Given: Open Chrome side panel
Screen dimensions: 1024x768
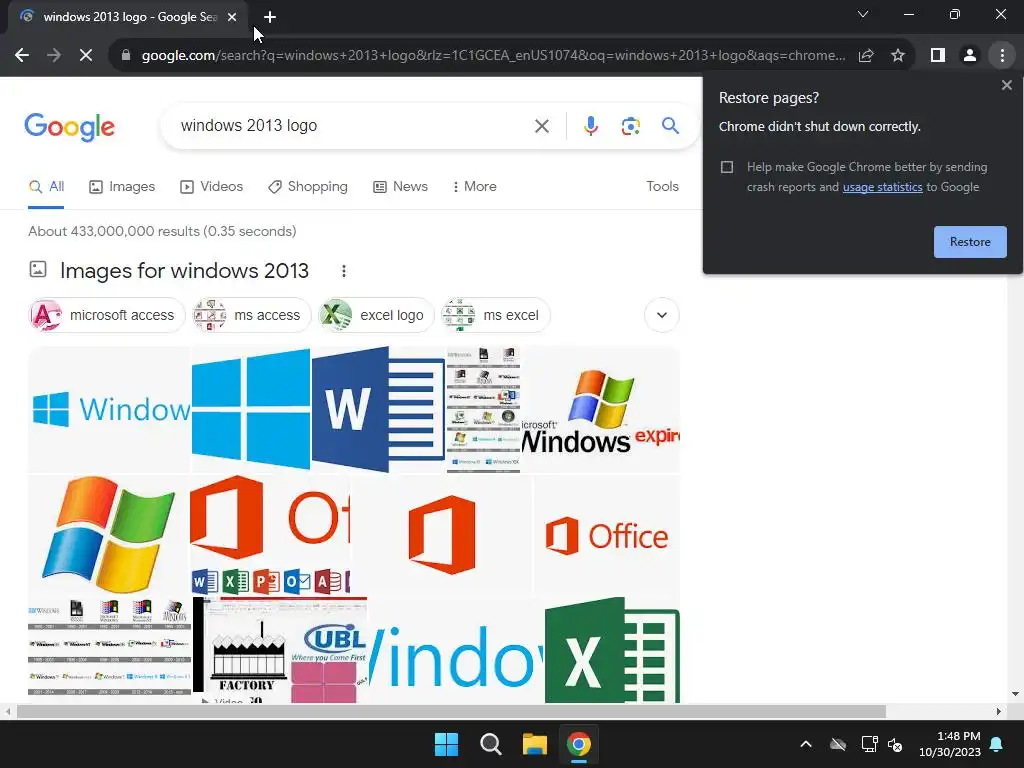Looking at the screenshot, I should 938,56.
